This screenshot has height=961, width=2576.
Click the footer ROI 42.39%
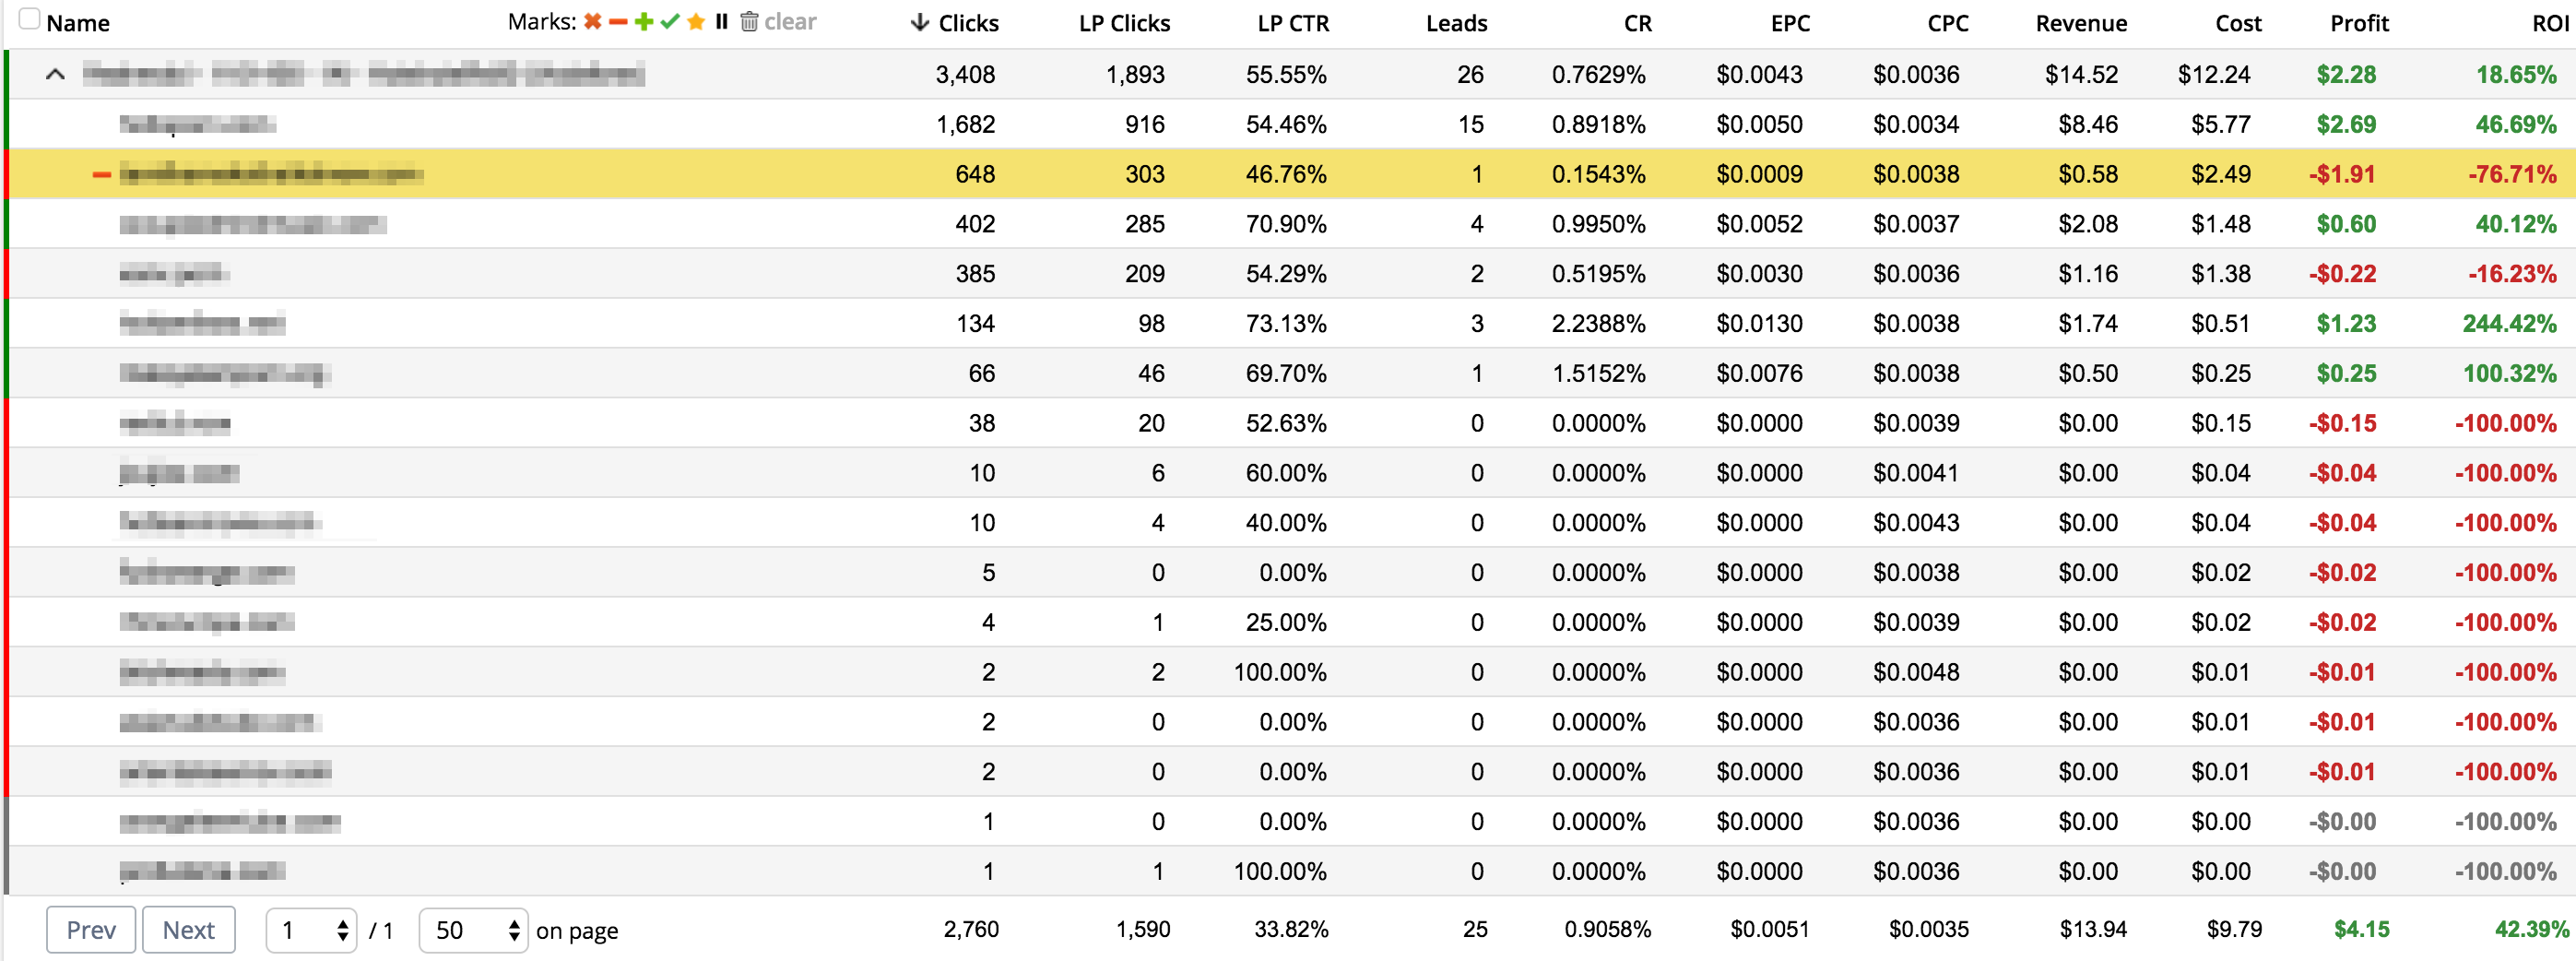[x=2531, y=930]
